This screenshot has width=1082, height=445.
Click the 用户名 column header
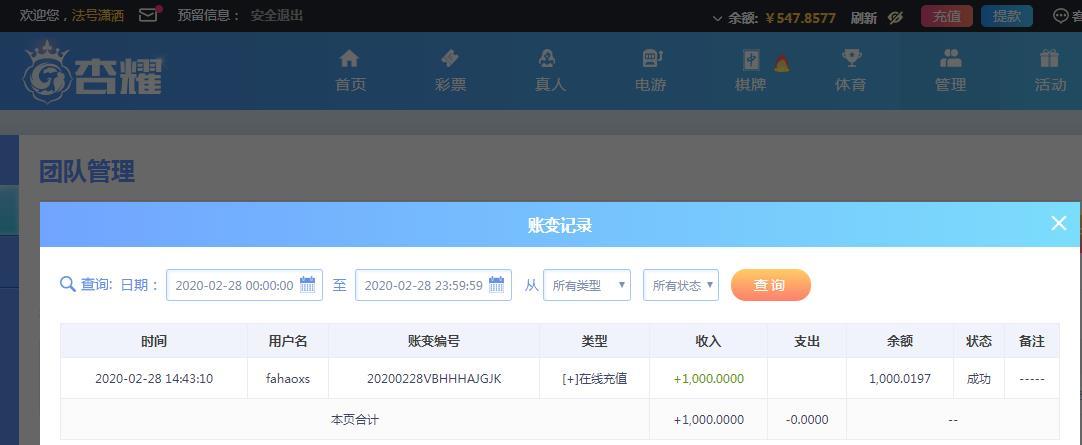[288, 341]
